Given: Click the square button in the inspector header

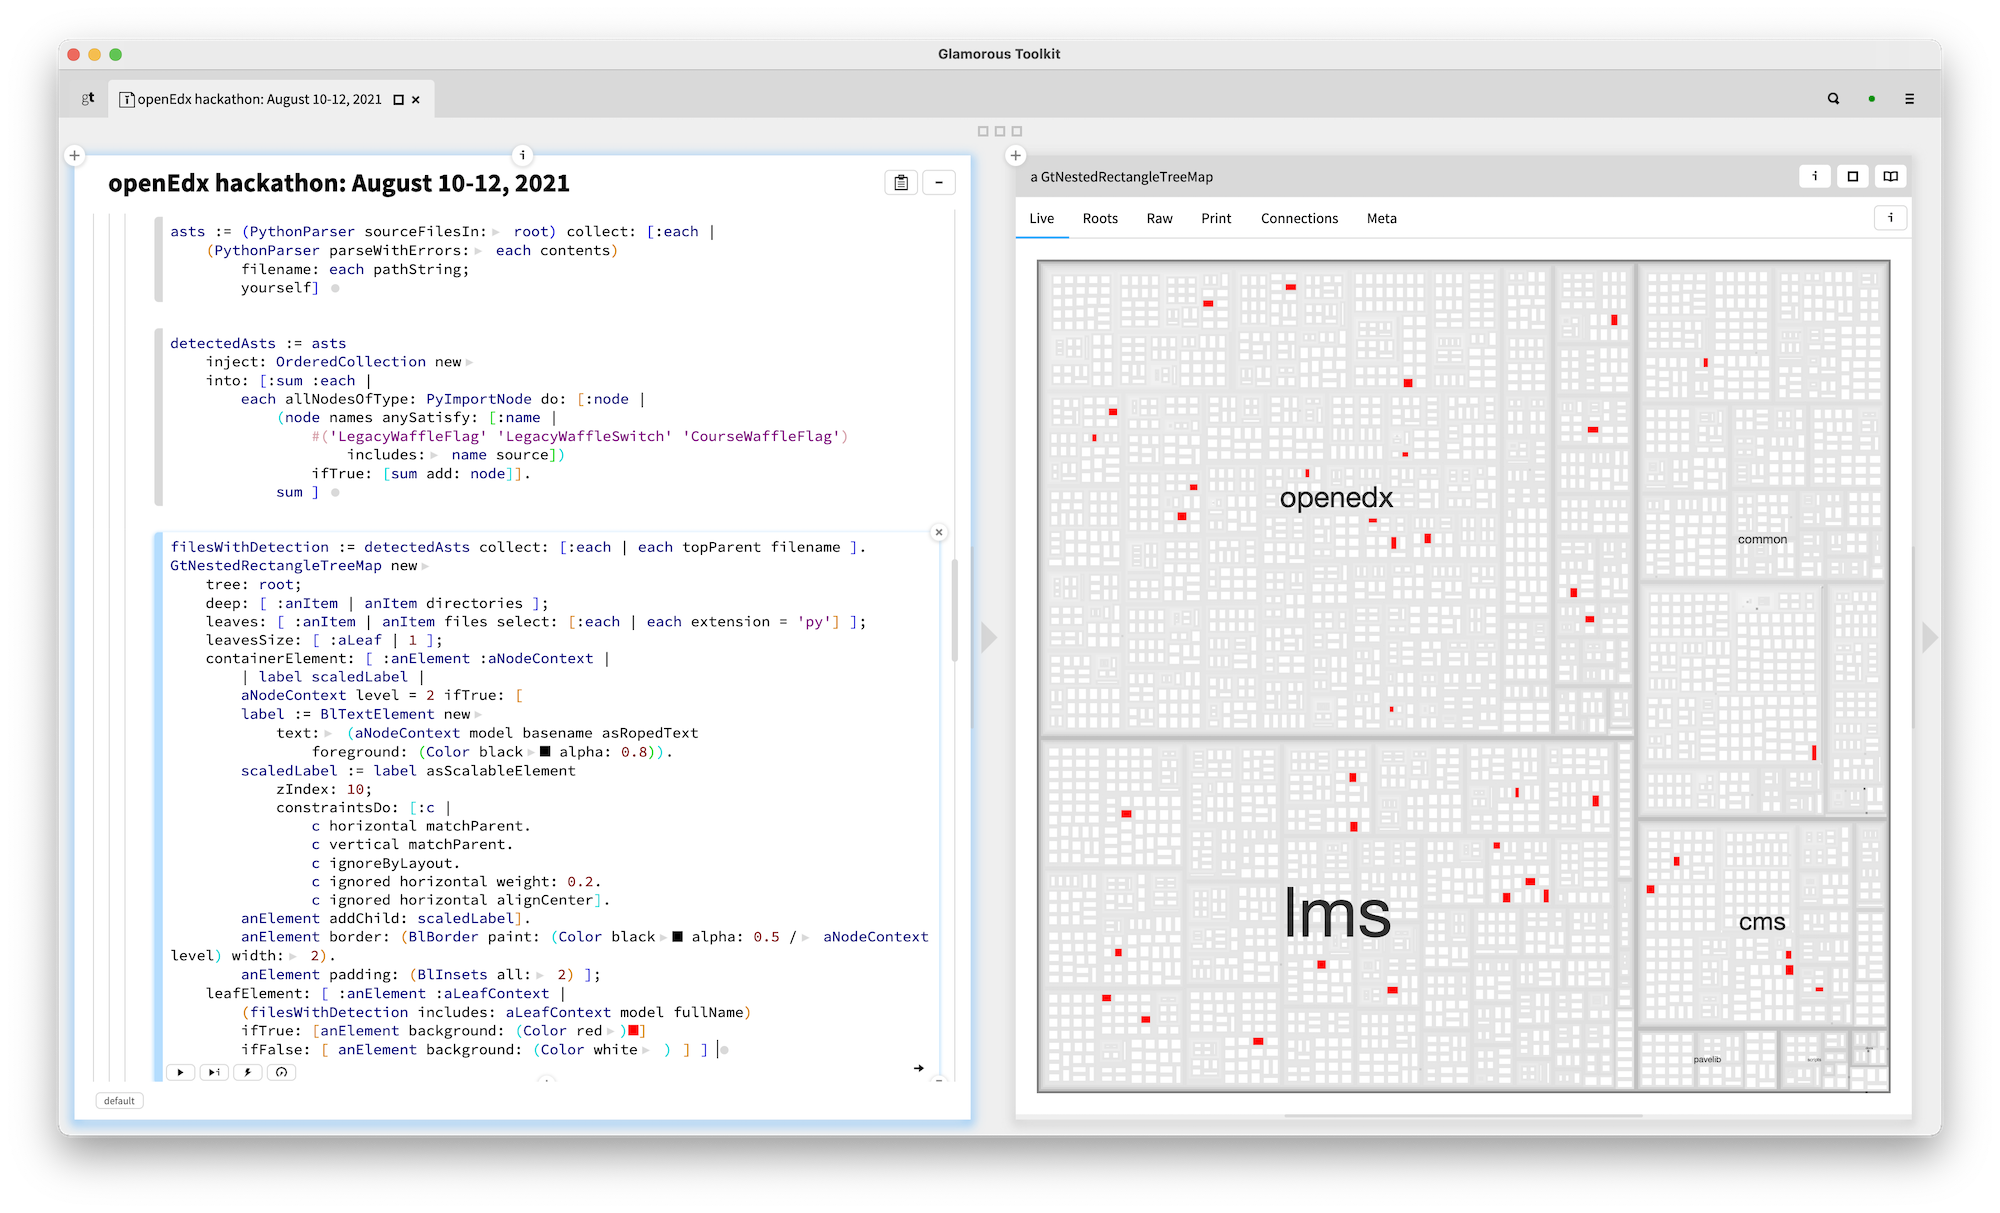Looking at the screenshot, I should [x=1853, y=176].
